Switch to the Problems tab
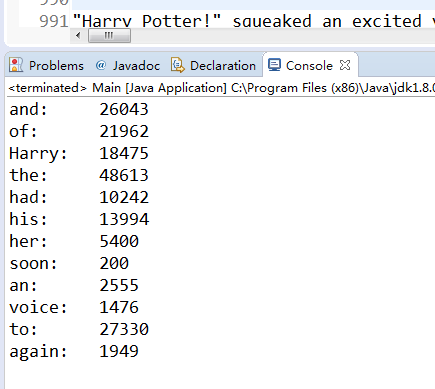 [47, 65]
